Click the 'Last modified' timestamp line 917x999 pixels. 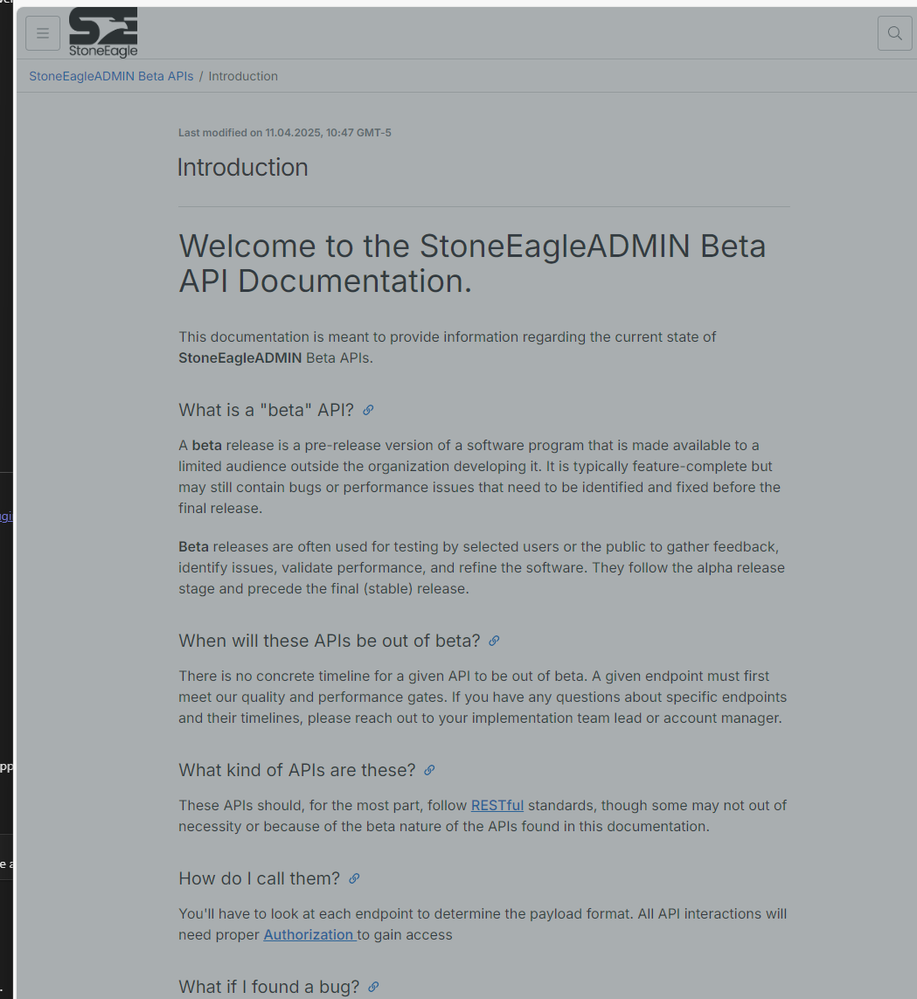click(284, 133)
